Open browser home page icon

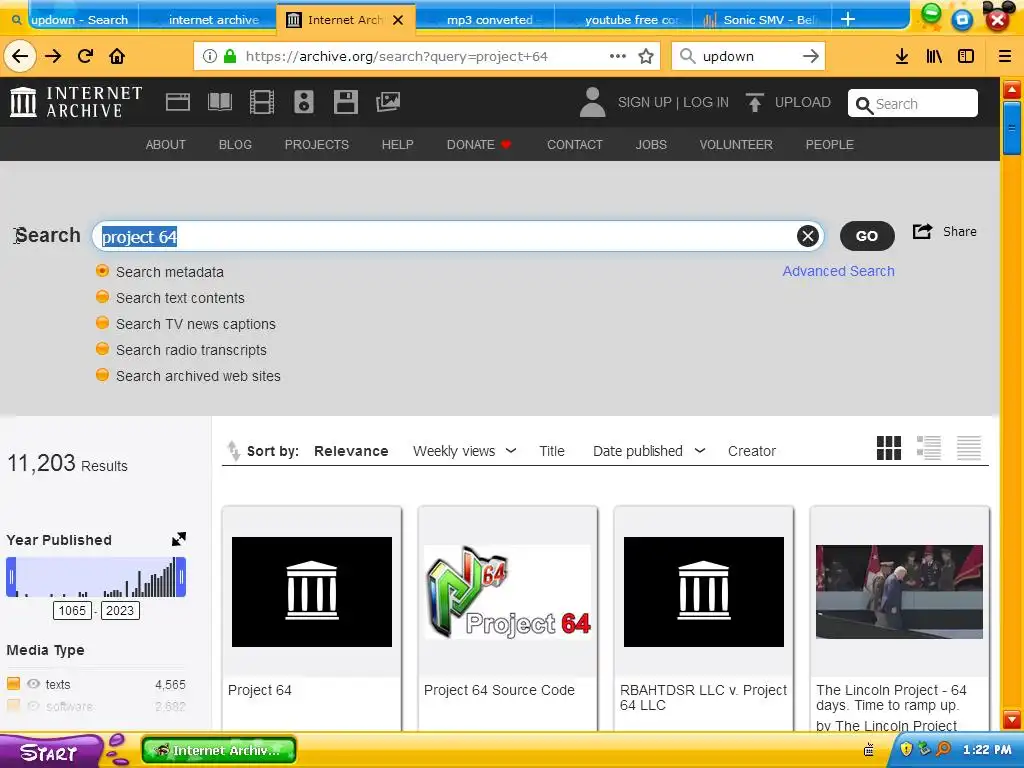click(x=117, y=56)
